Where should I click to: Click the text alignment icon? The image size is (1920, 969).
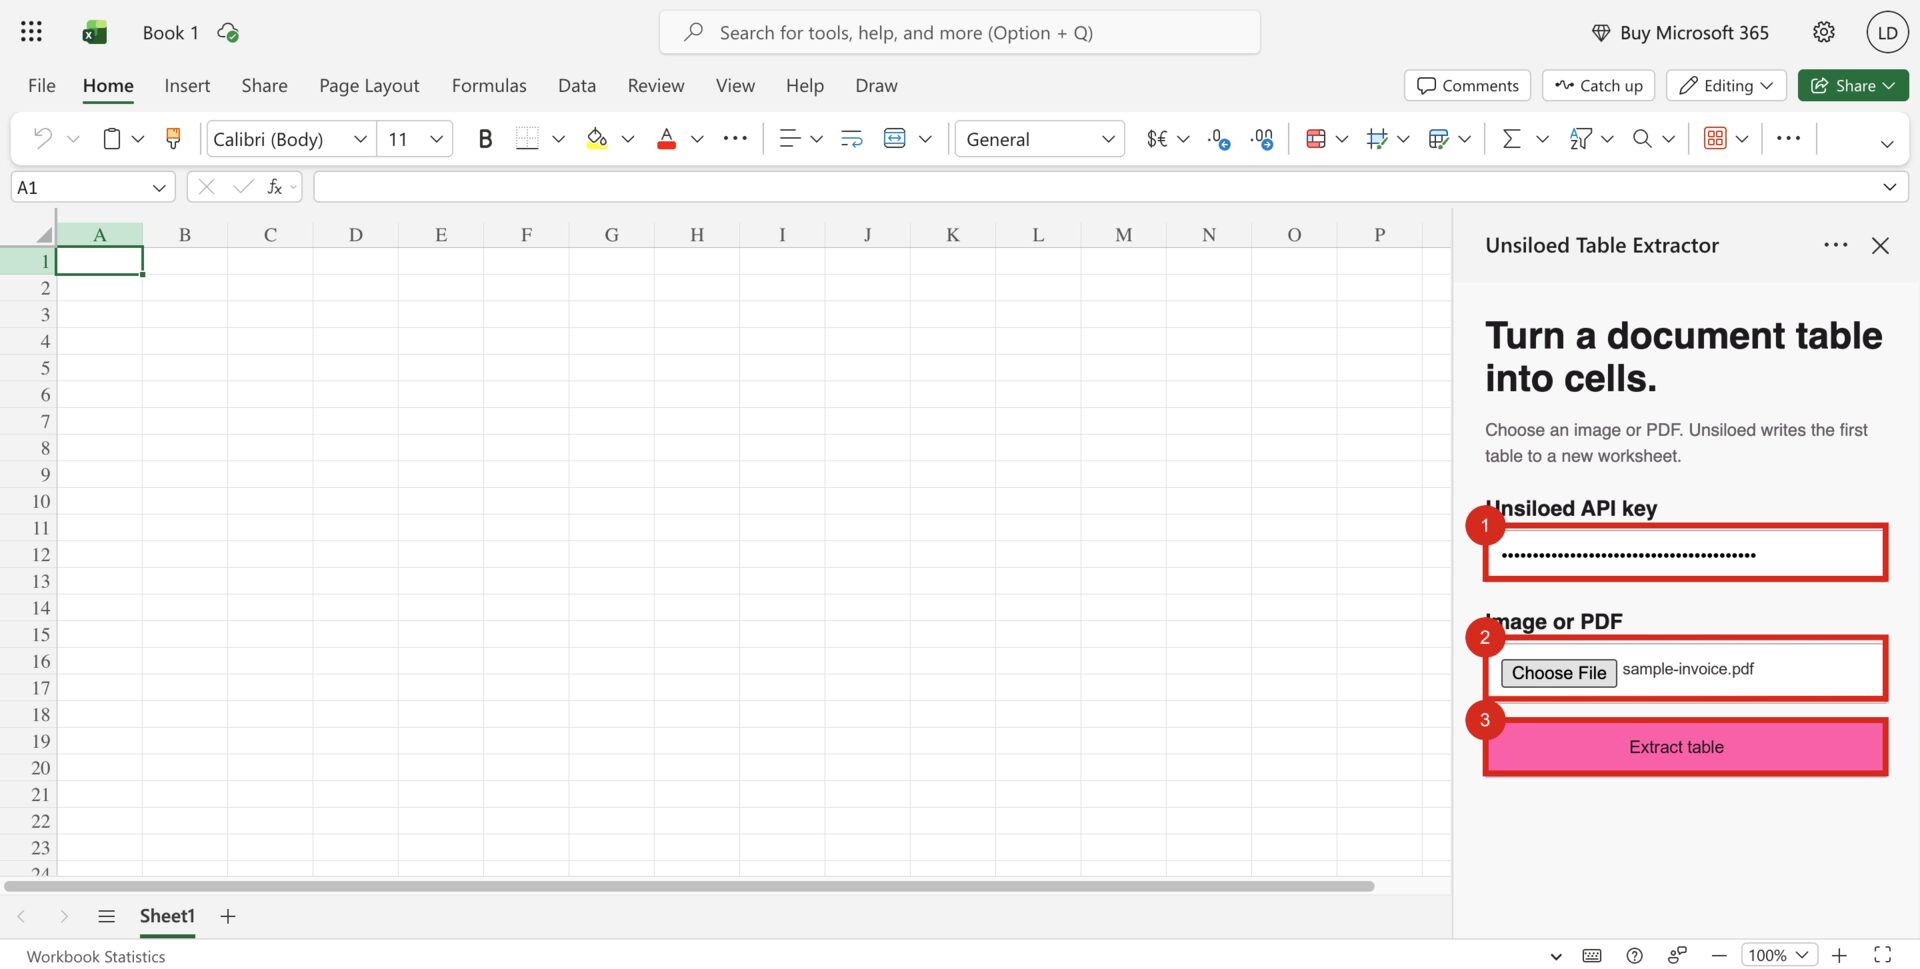click(x=789, y=138)
